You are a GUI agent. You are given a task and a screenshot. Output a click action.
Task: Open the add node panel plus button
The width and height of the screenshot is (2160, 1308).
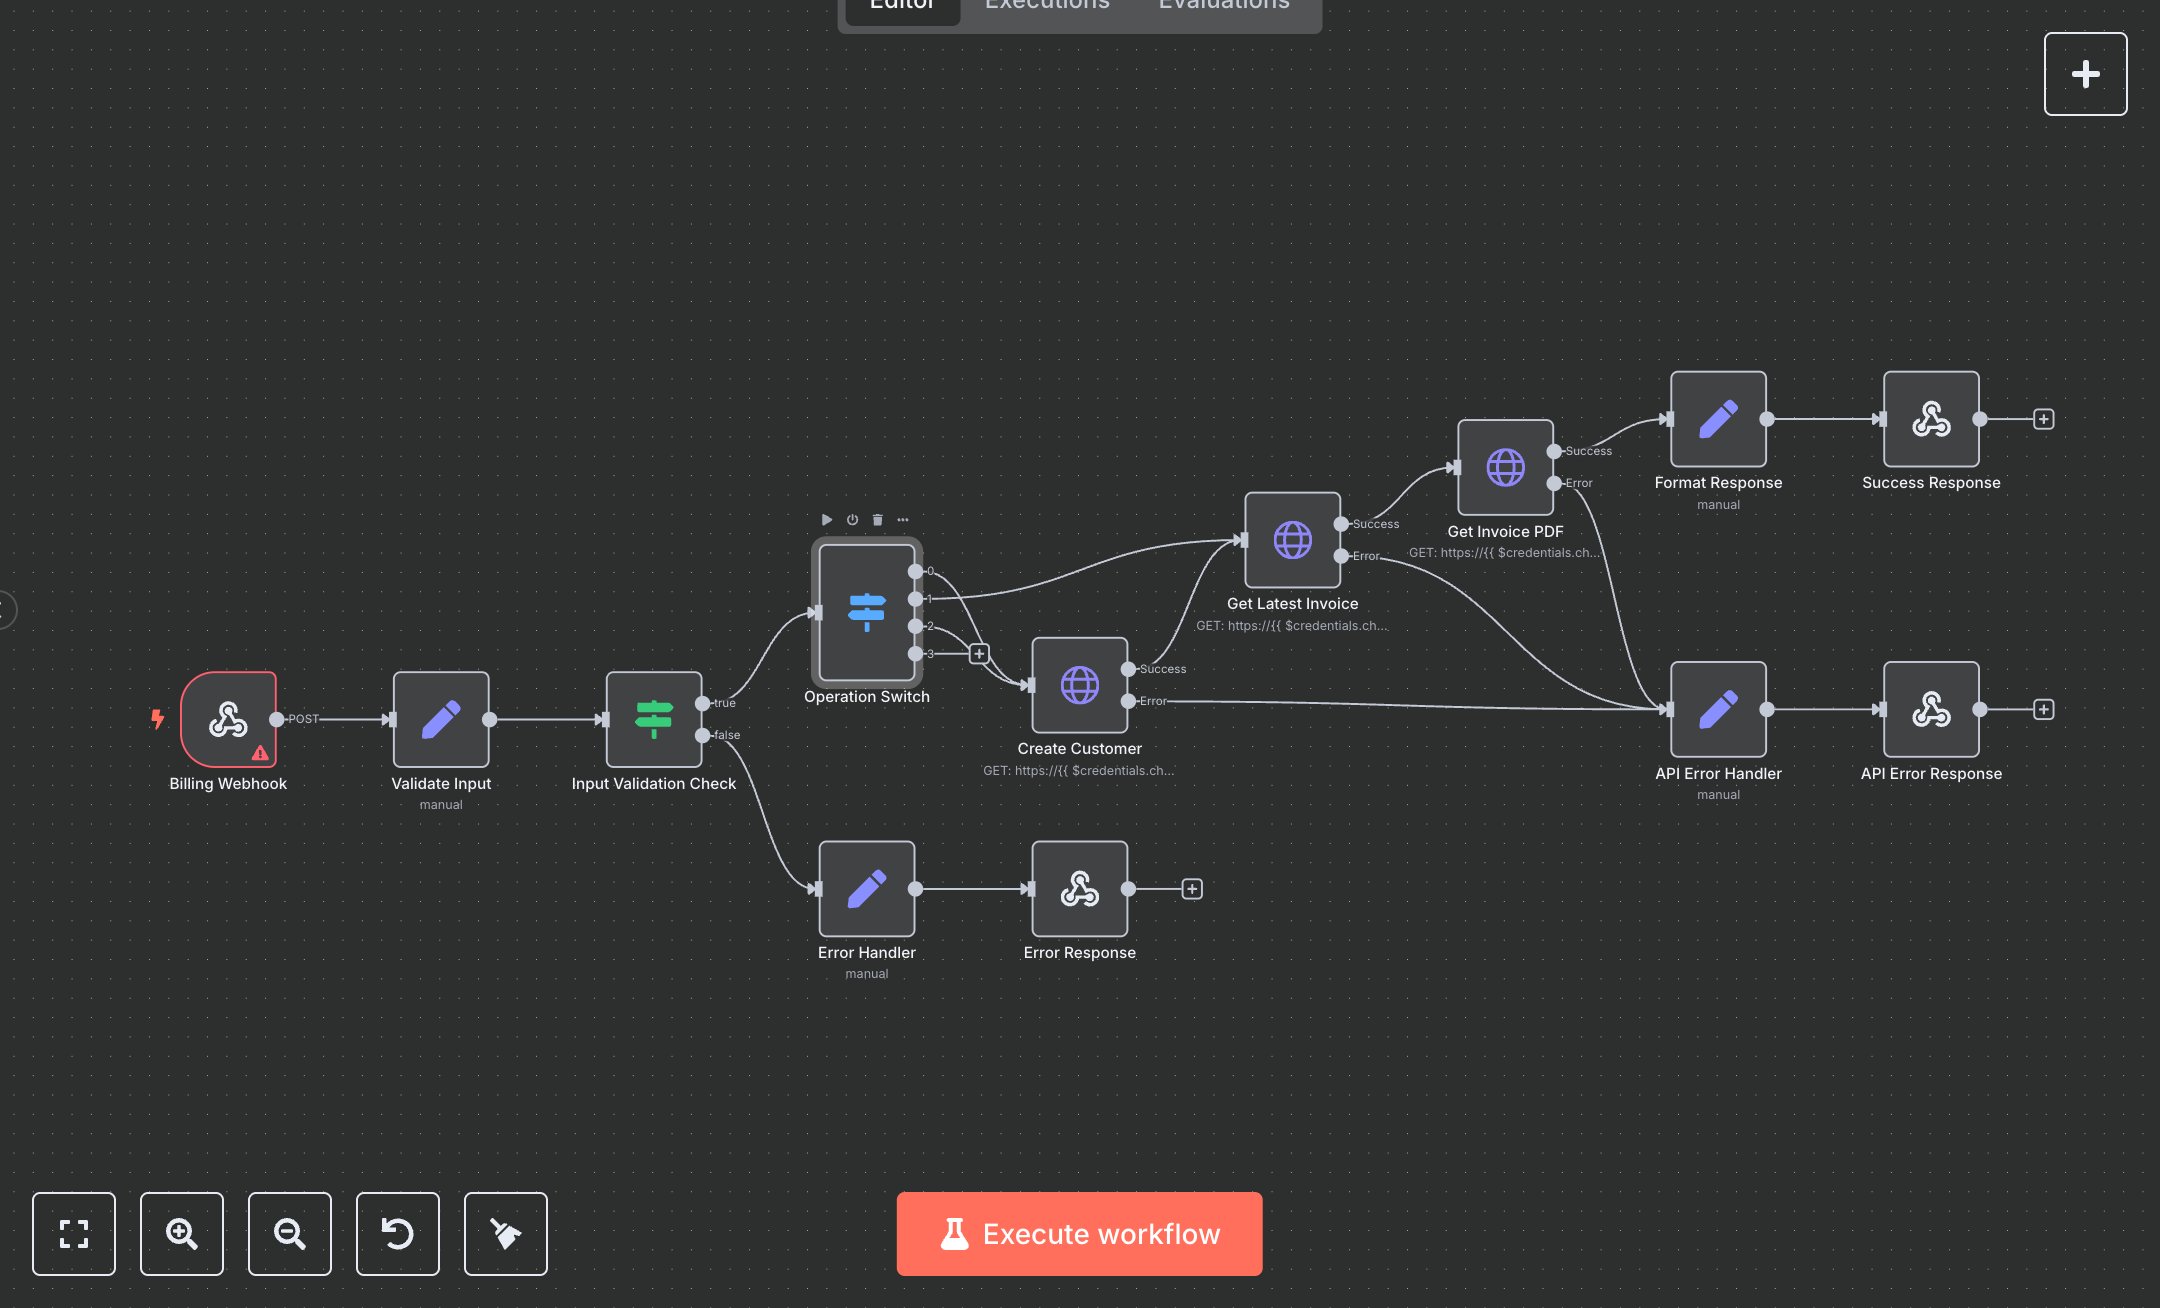2085,74
